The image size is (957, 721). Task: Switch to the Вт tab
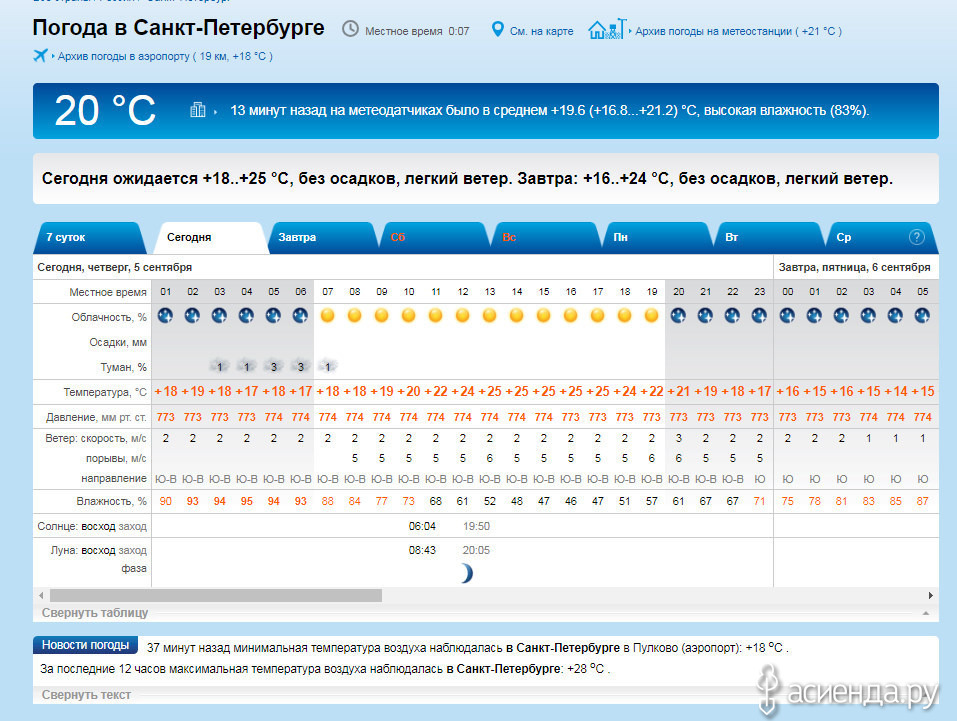[768, 237]
